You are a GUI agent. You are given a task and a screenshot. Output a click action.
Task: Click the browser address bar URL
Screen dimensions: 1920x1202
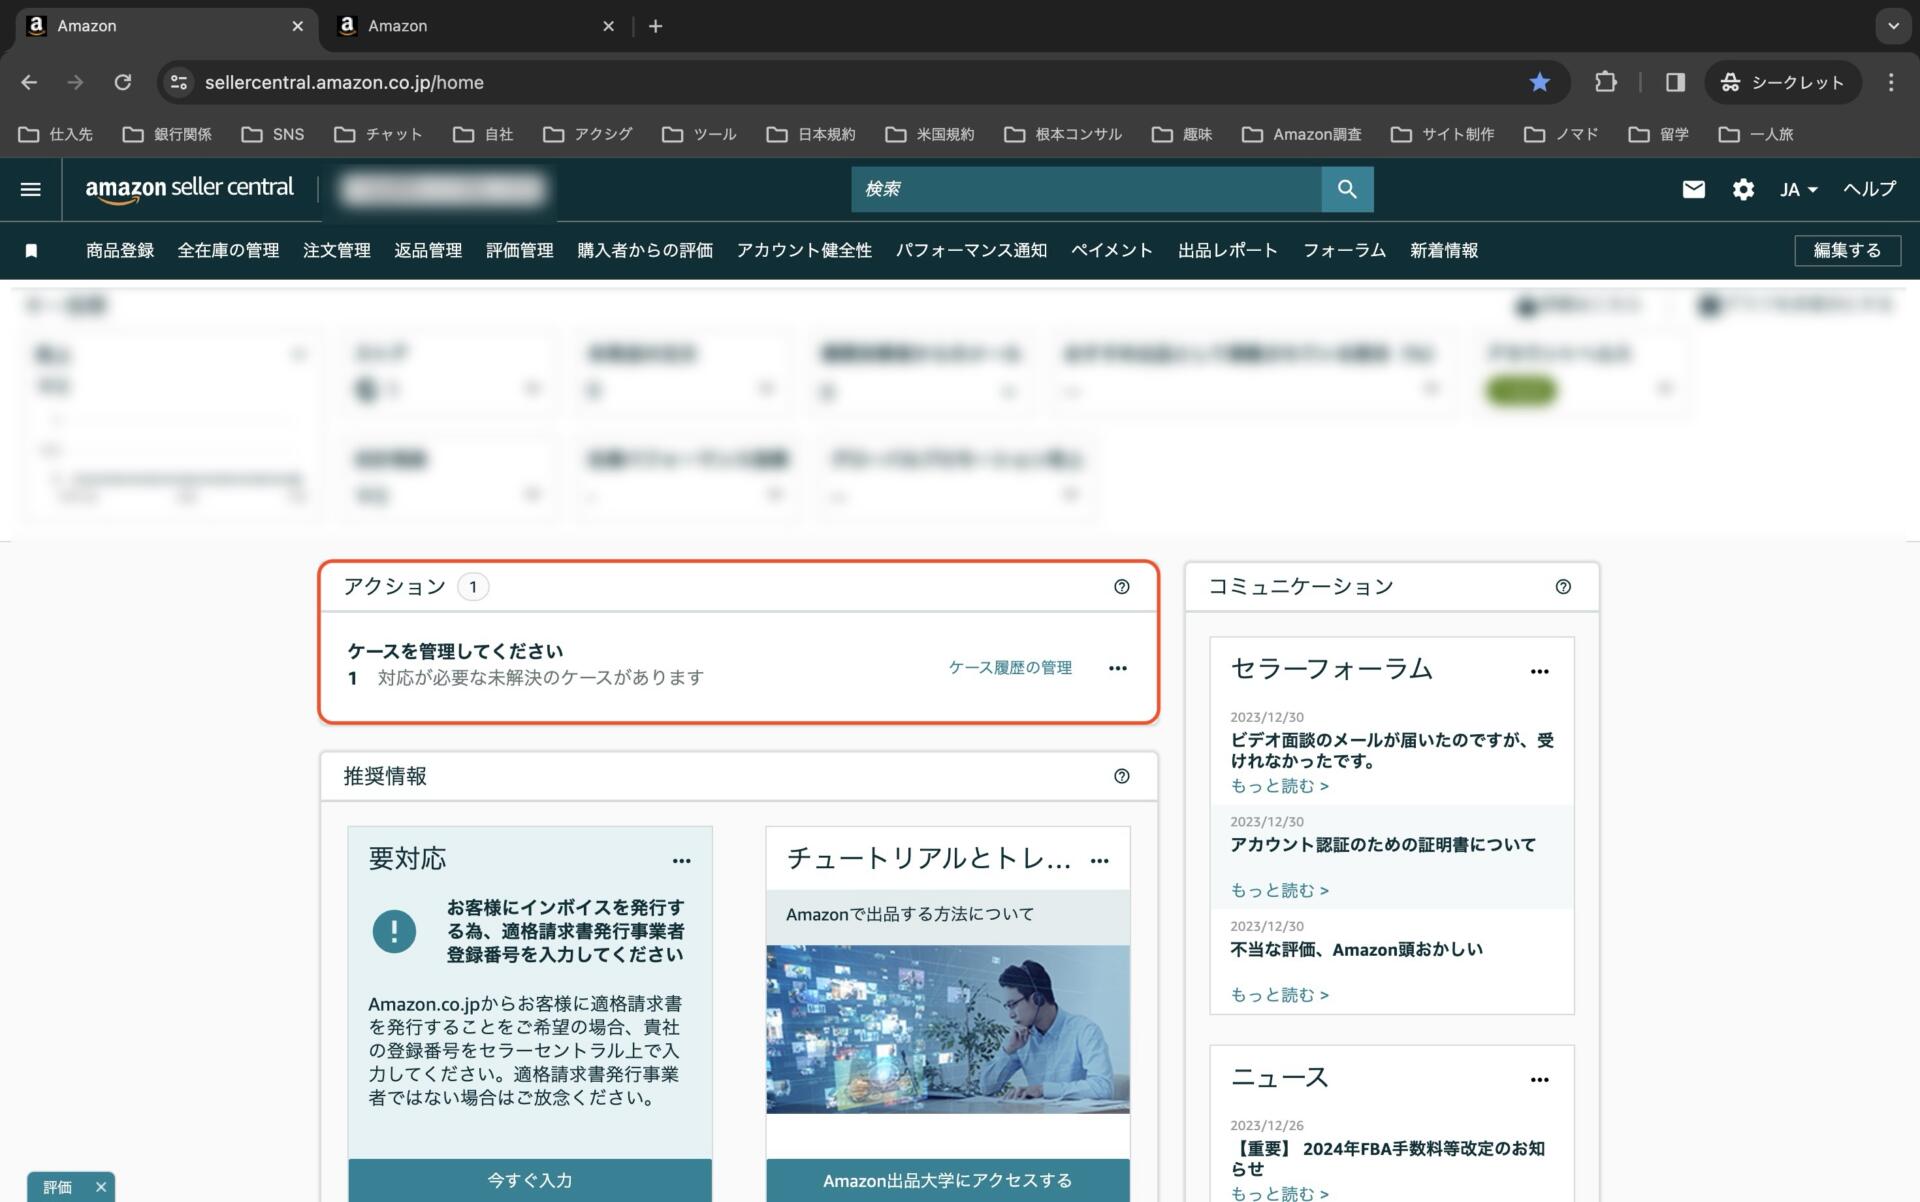[x=344, y=82]
